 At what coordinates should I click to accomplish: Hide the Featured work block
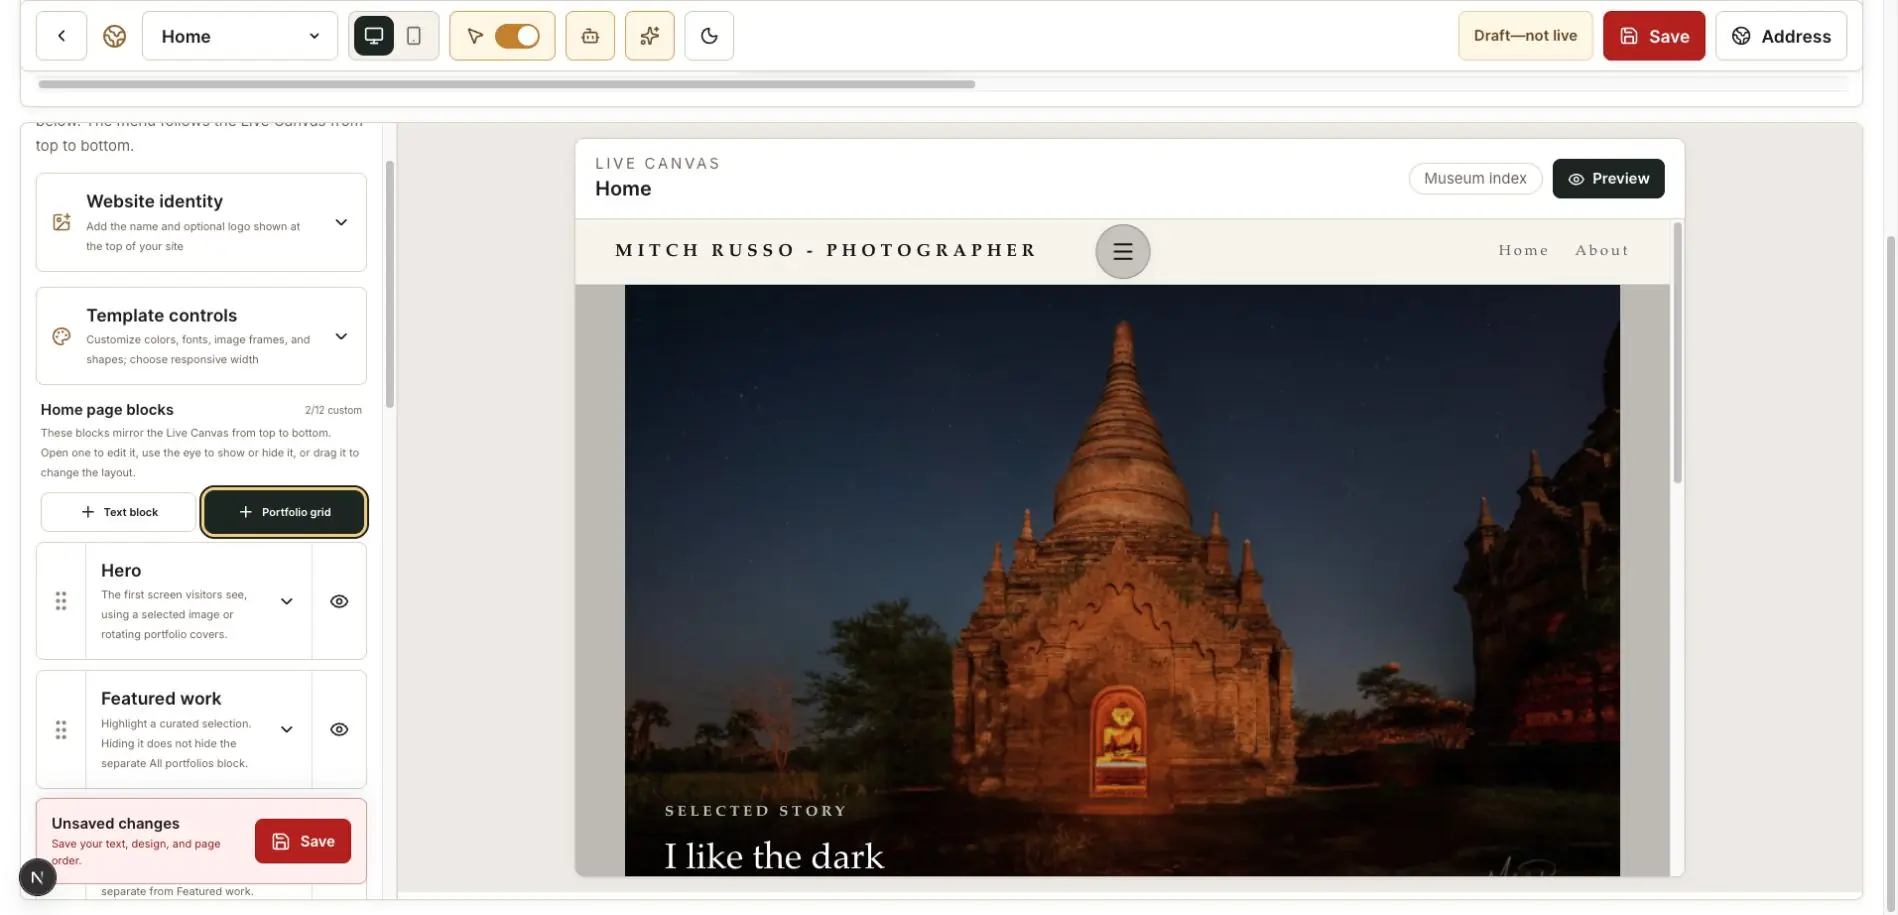pos(339,729)
